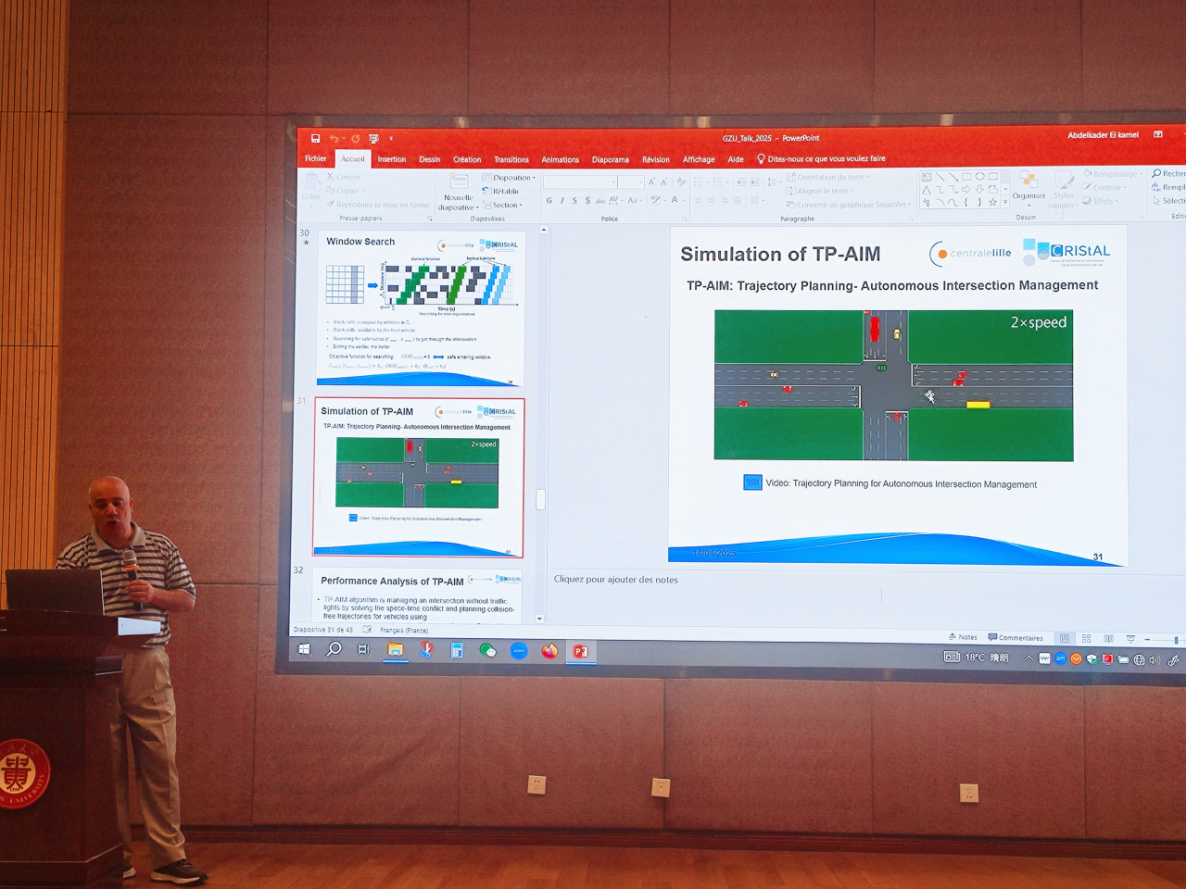Launch Firefox from the taskbar
The height and width of the screenshot is (889, 1186).
(x=549, y=651)
